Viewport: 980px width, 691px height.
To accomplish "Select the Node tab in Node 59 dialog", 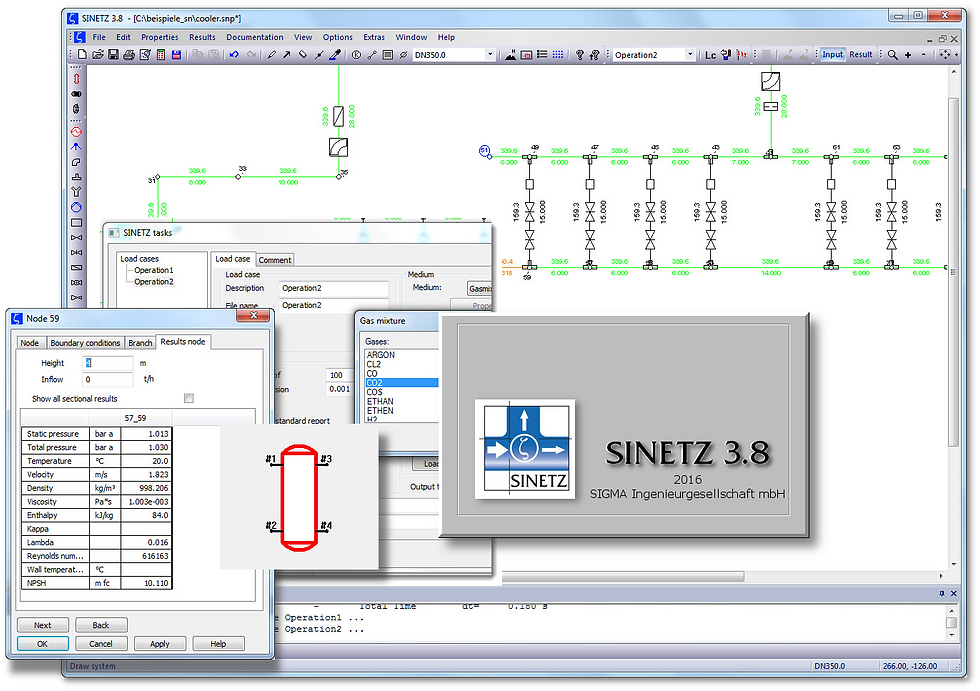I will tap(29, 343).
